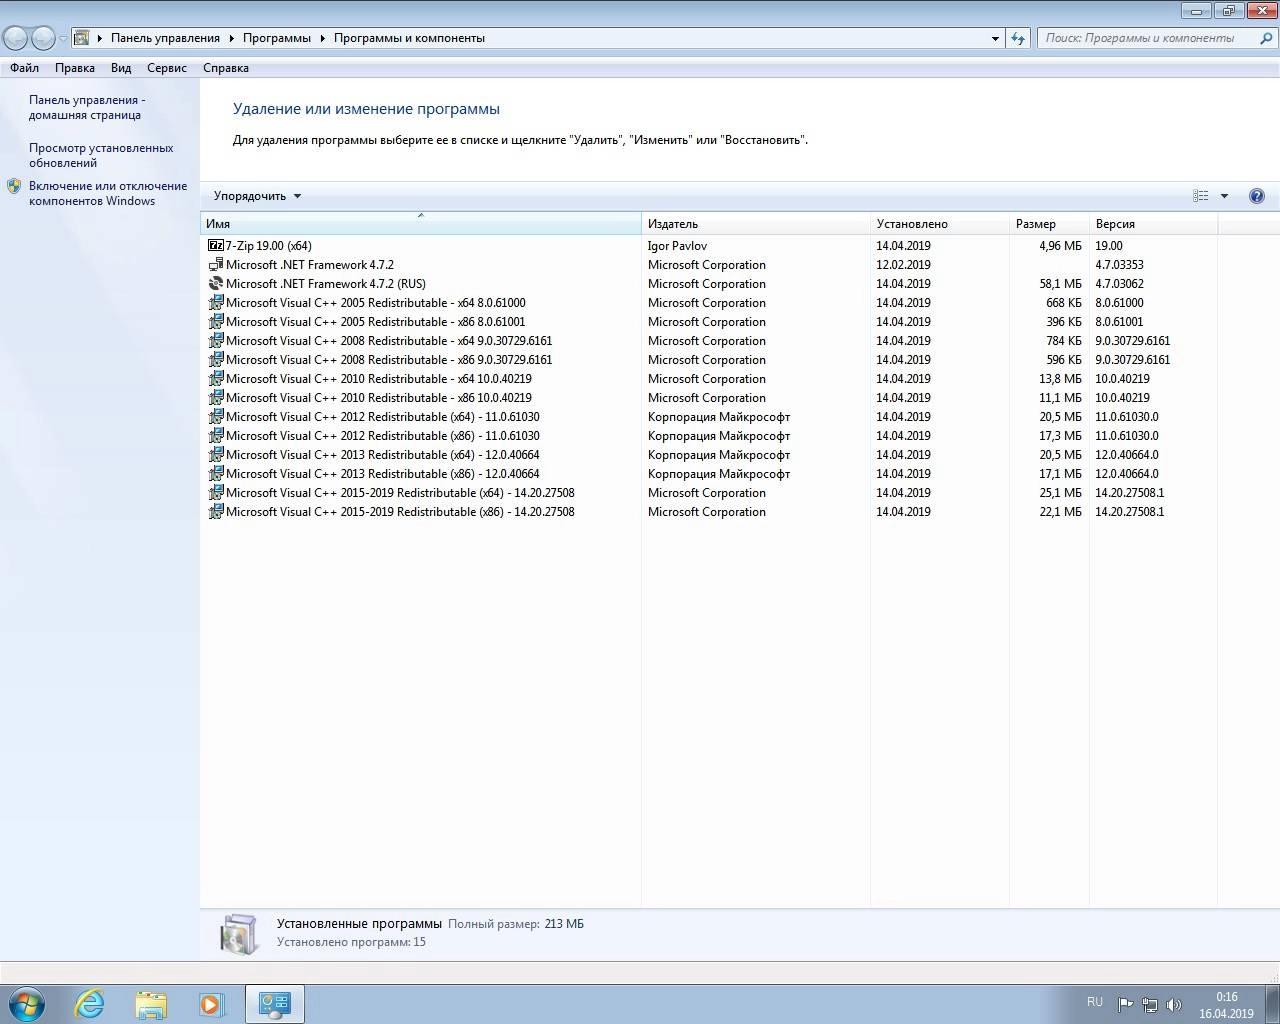The image size is (1280, 1024).
Task: Open Windows Explorer folder on taskbar
Action: (151, 1004)
